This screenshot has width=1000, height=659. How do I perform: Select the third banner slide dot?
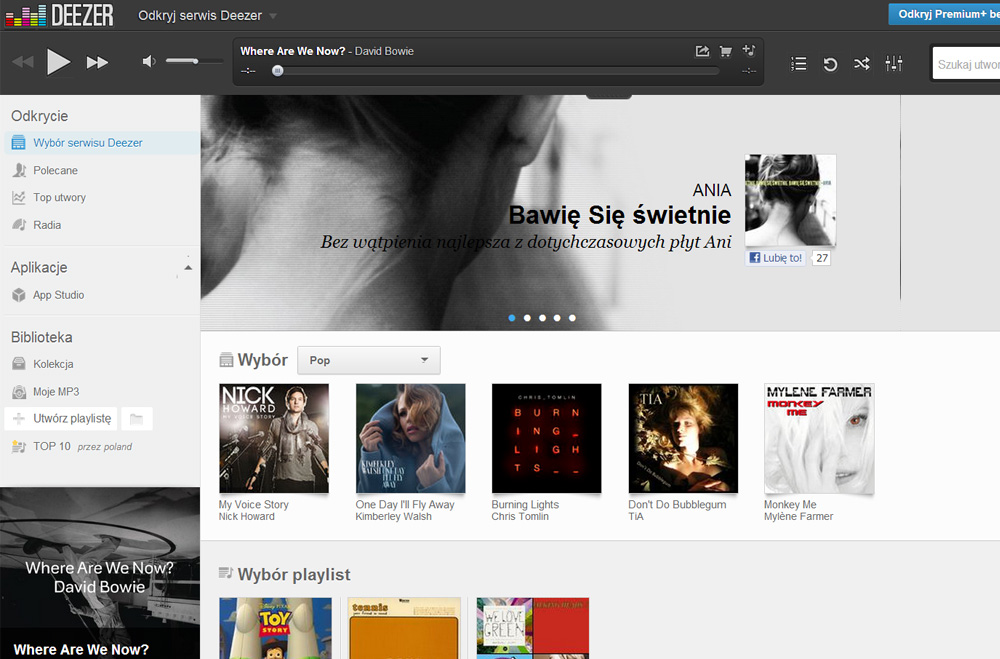542,318
